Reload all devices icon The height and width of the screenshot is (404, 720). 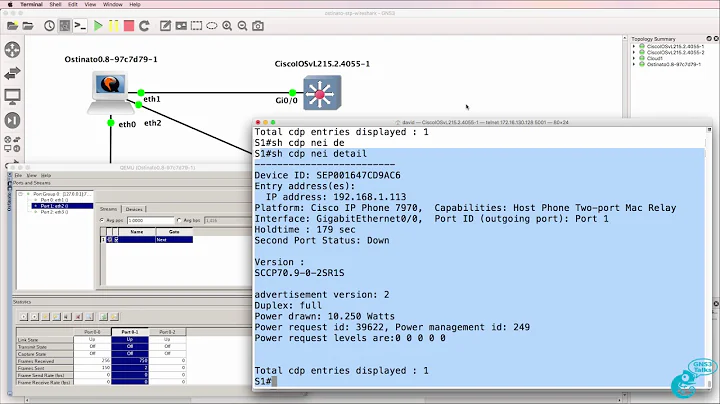(144, 26)
